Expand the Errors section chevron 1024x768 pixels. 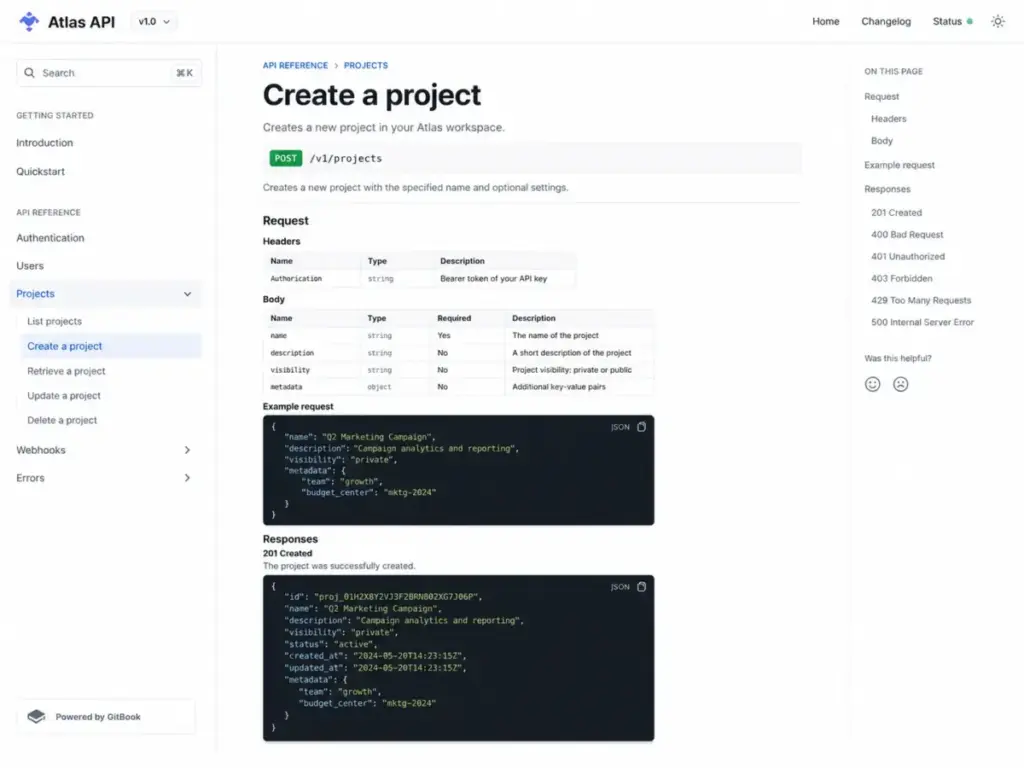tap(187, 478)
